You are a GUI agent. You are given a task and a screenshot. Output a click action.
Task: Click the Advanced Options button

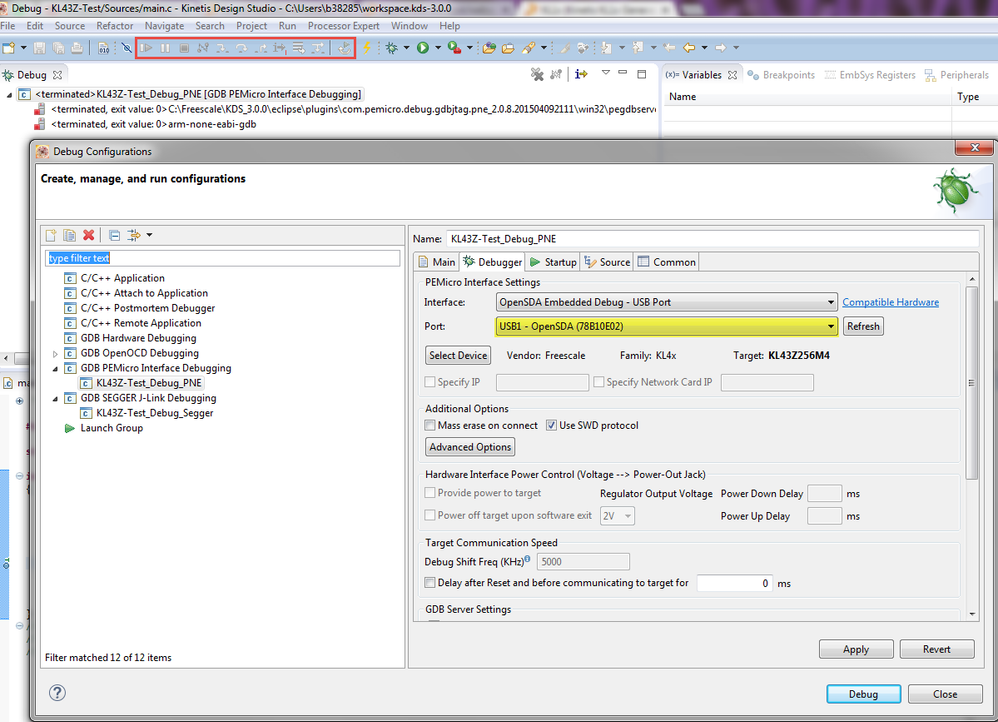pos(470,447)
